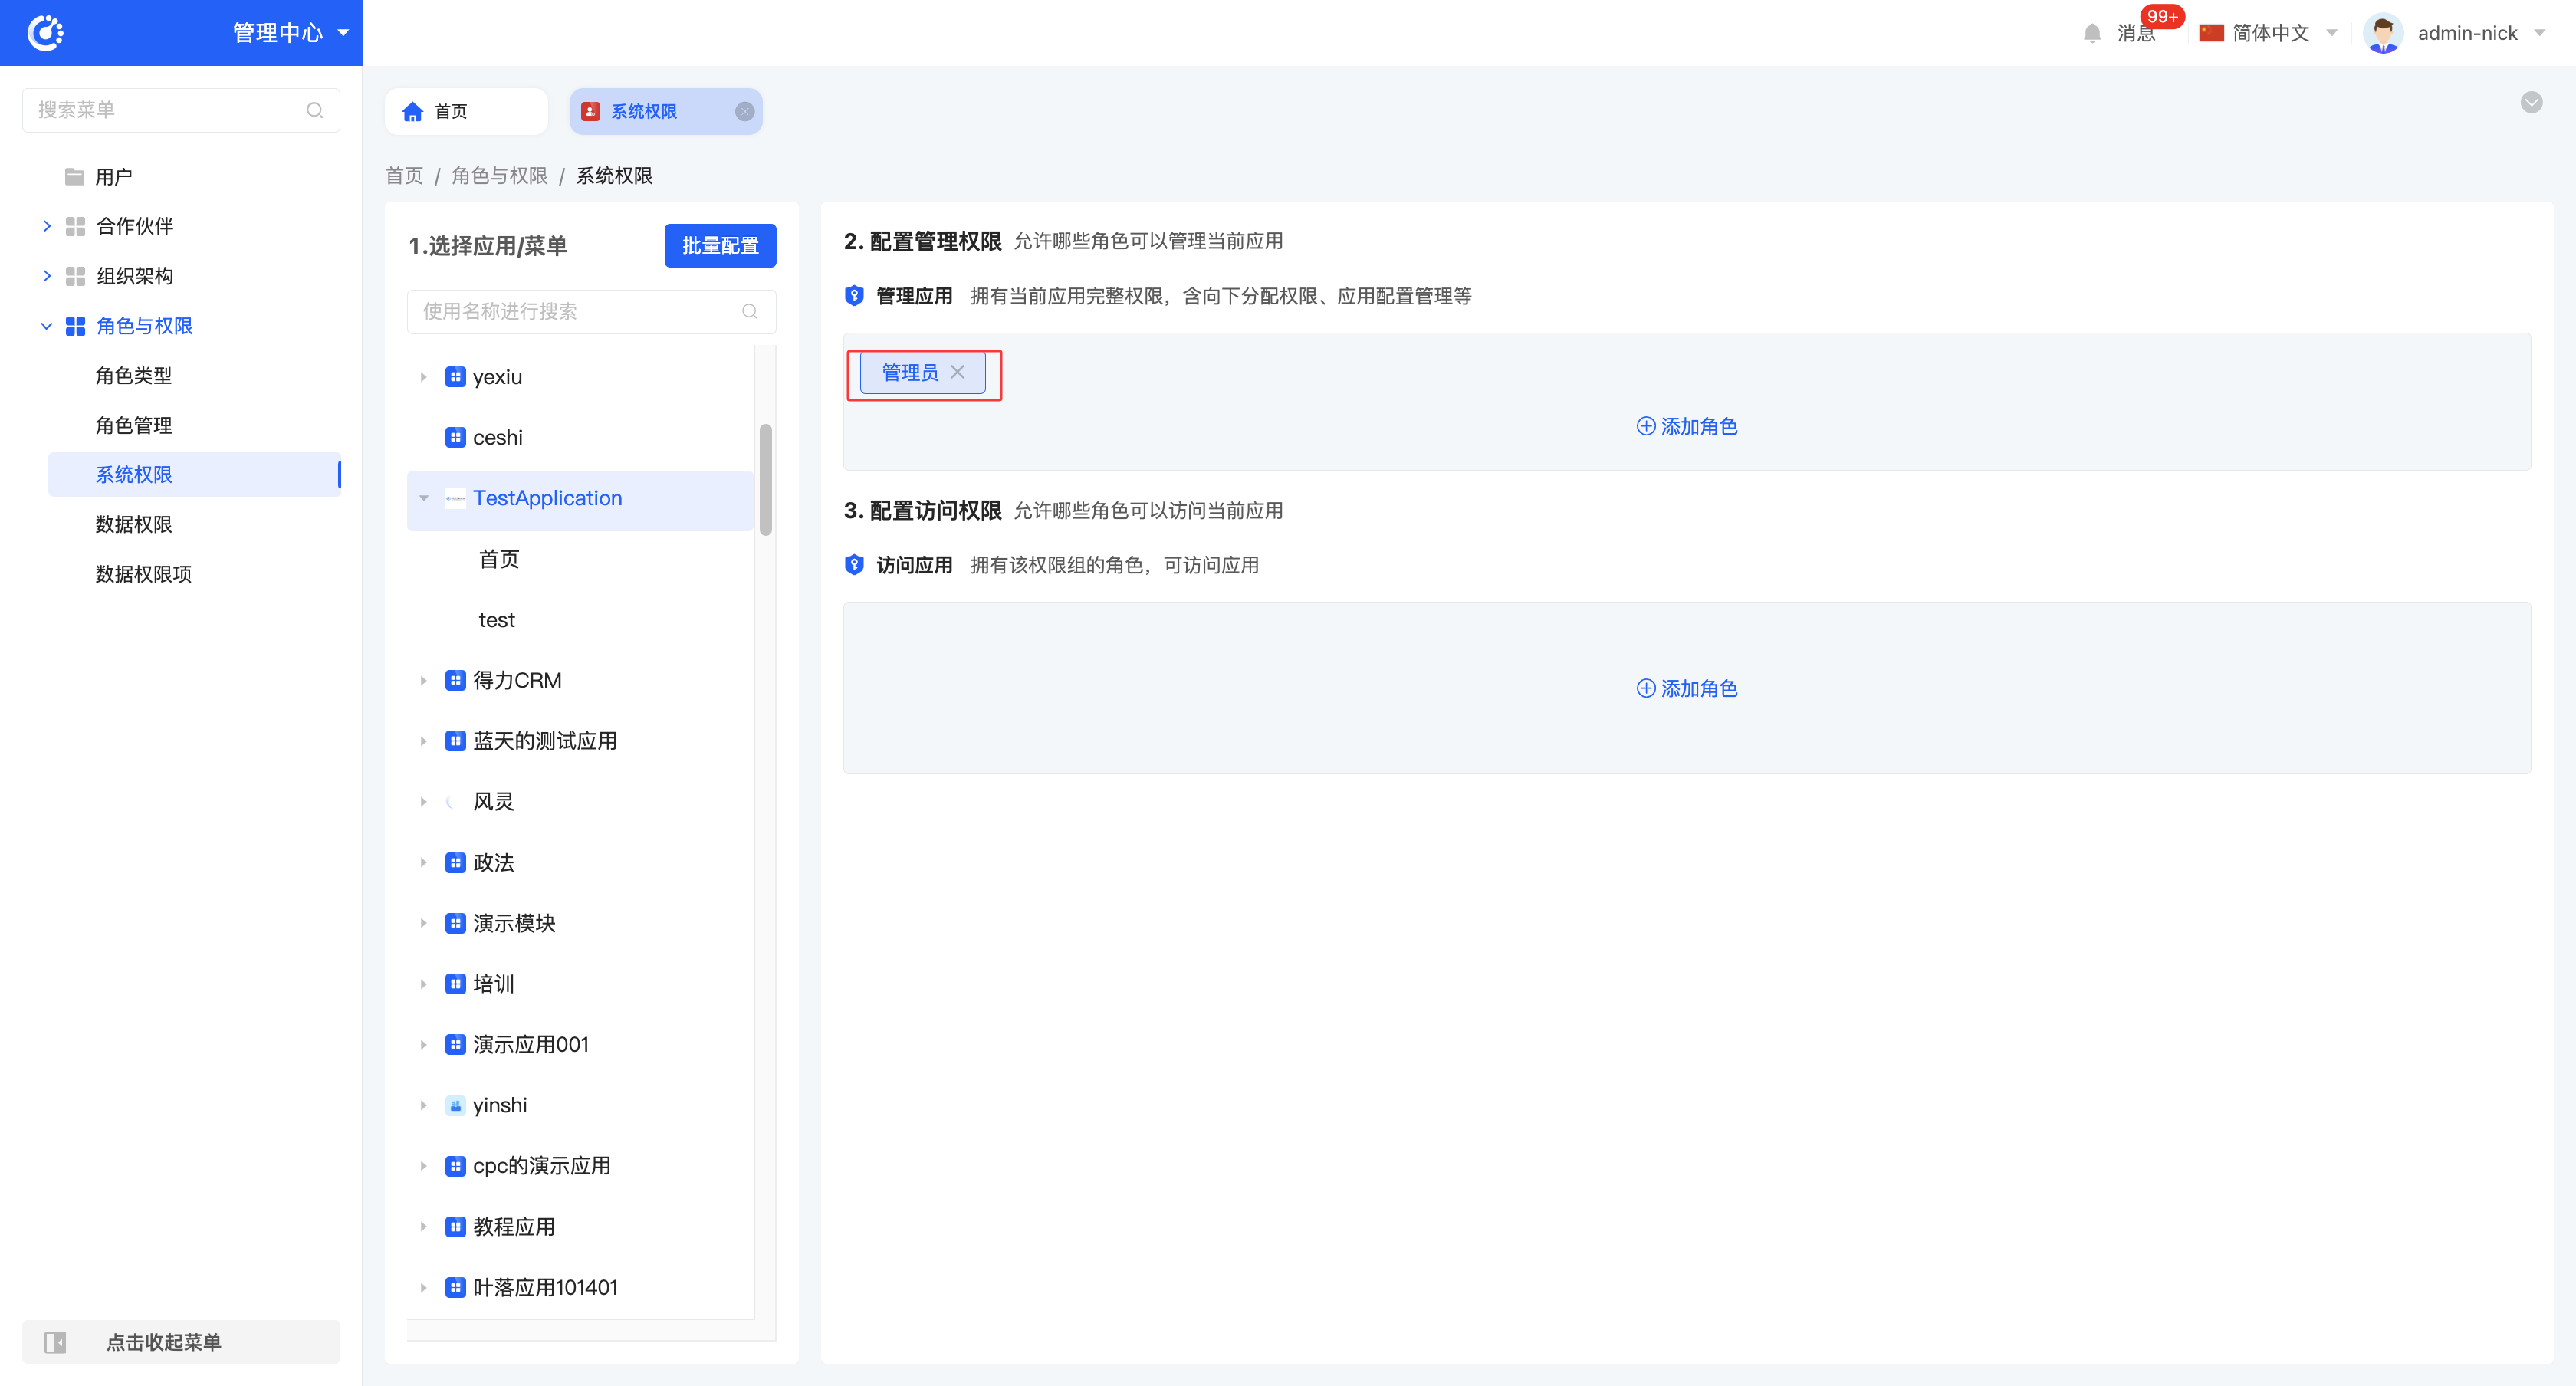
Task: Click the 教程应用 app icon
Action: tap(455, 1227)
